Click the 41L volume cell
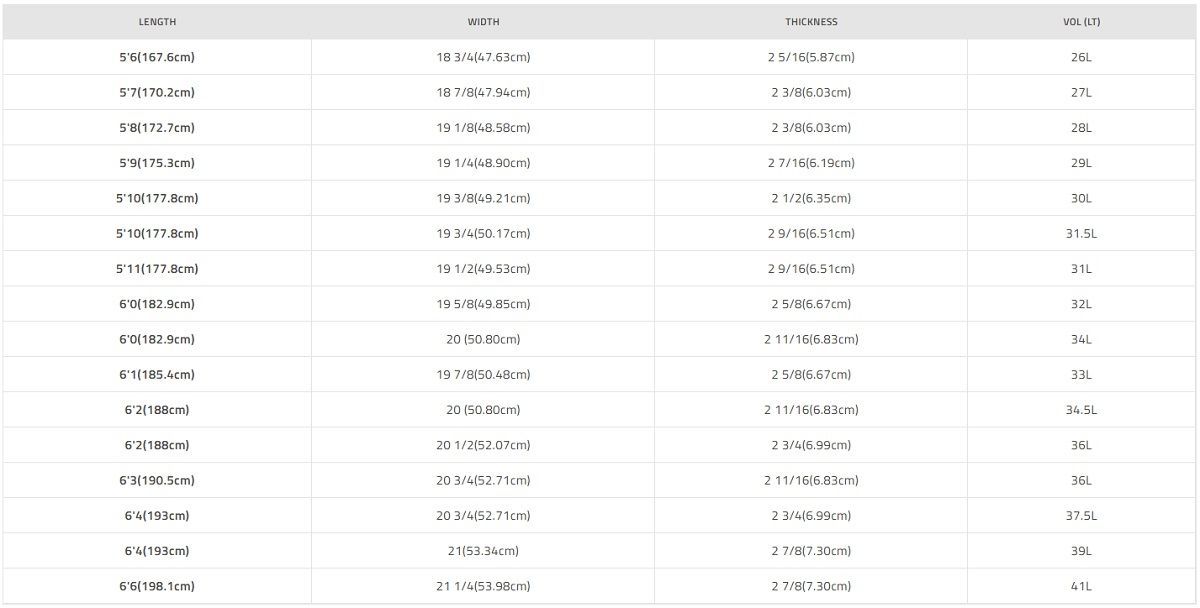The height and width of the screenshot is (608, 1200). (x=1081, y=586)
